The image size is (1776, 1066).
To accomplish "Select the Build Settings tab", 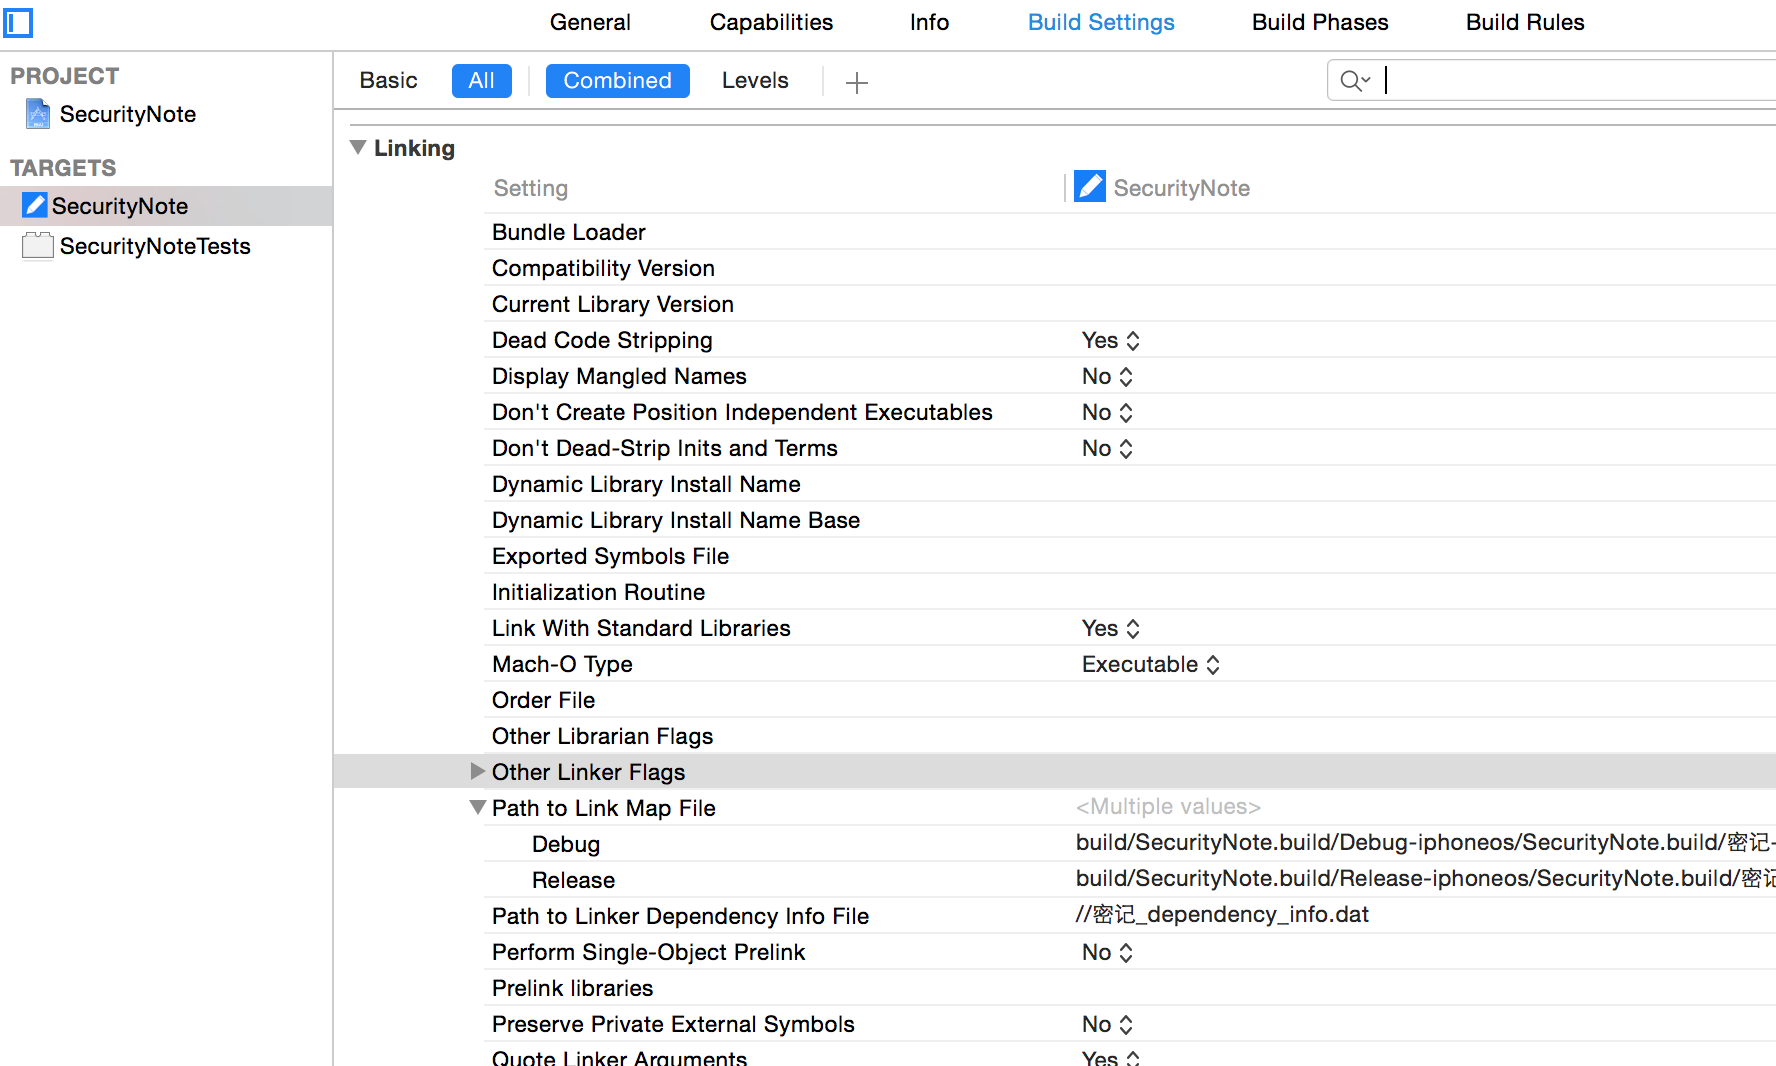I will [1101, 22].
